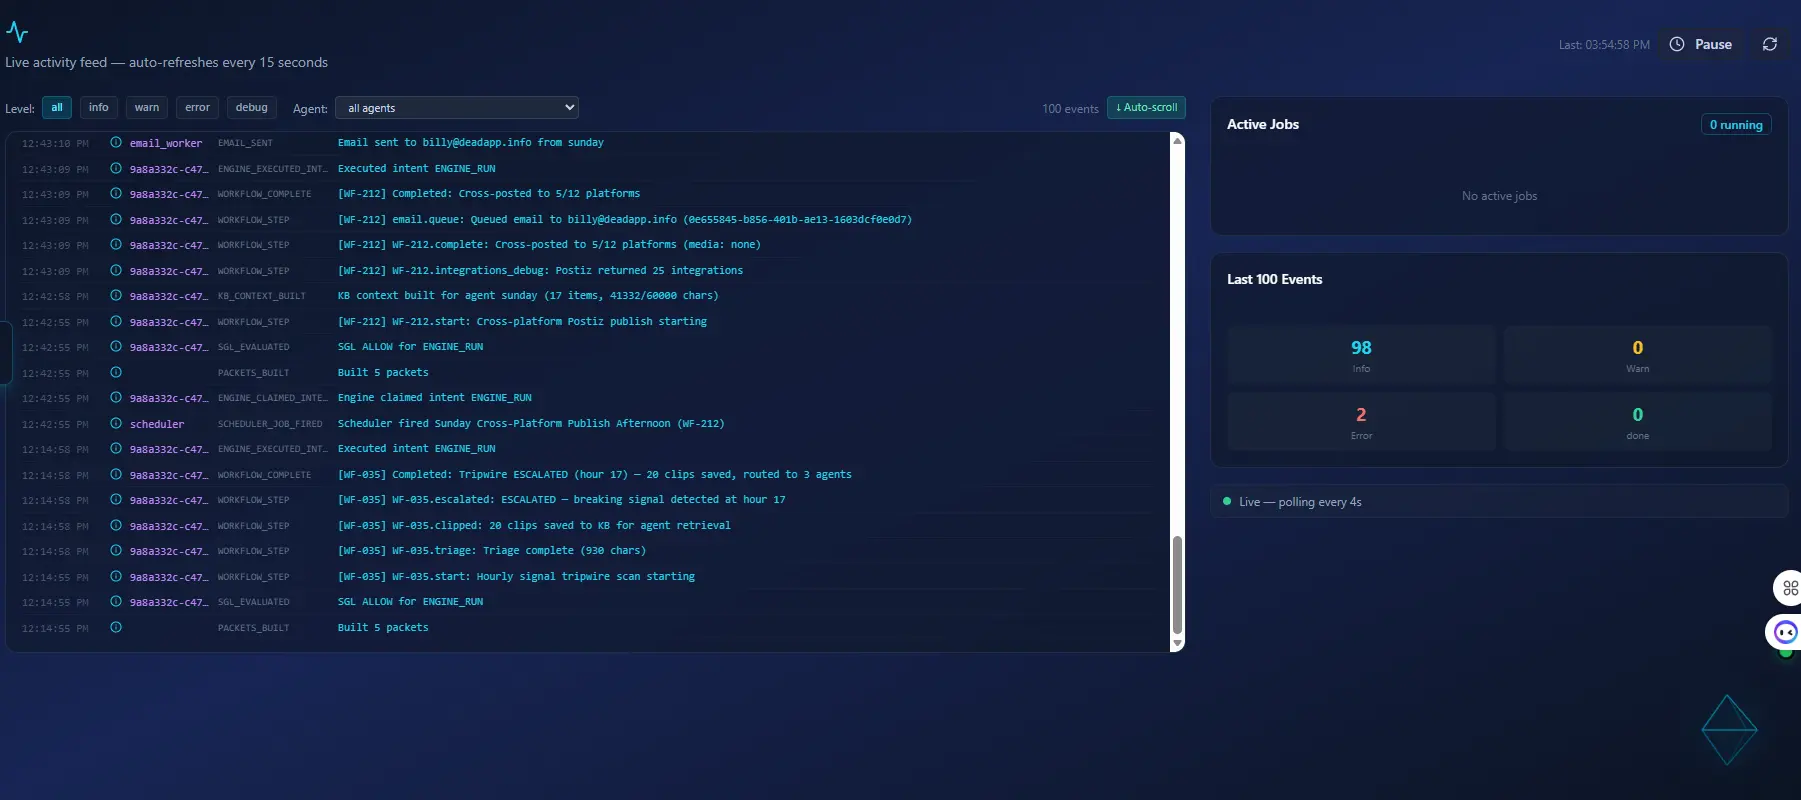This screenshot has width=1801, height=800.
Task: Click info icon on 12:14:55 SGL_EVALUATED row
Action: (x=116, y=602)
